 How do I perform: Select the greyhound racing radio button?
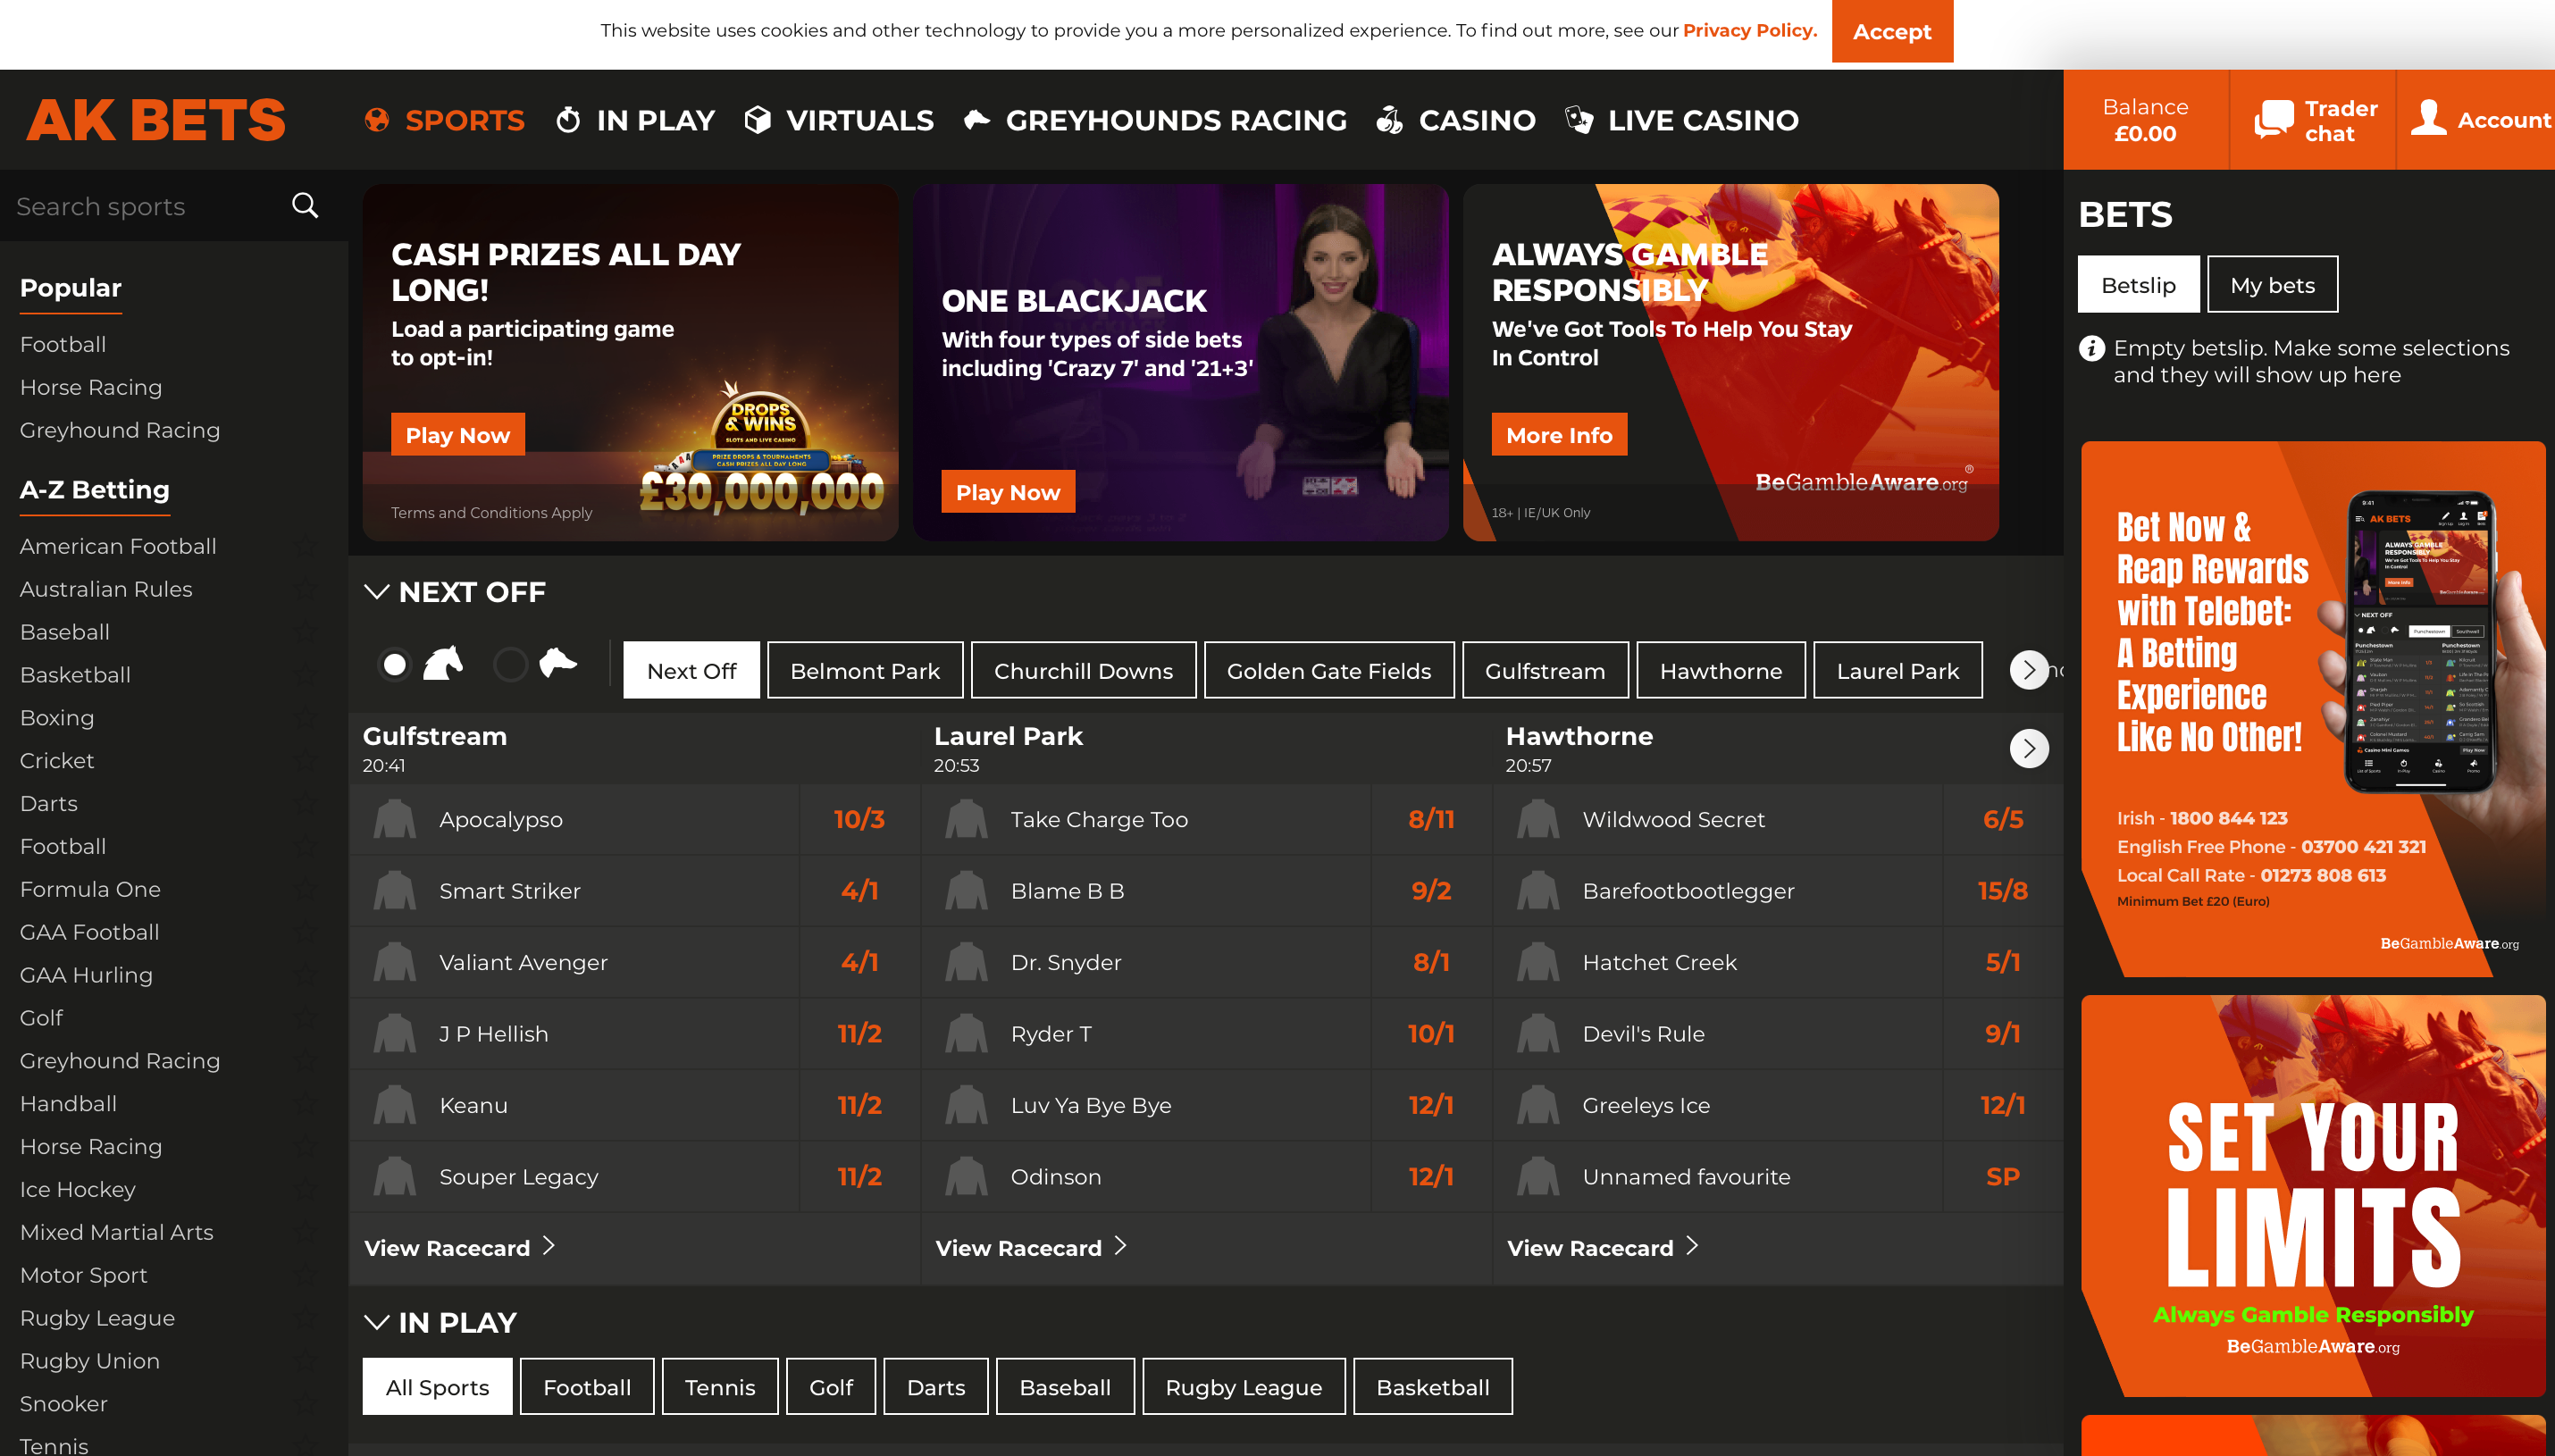pos(510,664)
